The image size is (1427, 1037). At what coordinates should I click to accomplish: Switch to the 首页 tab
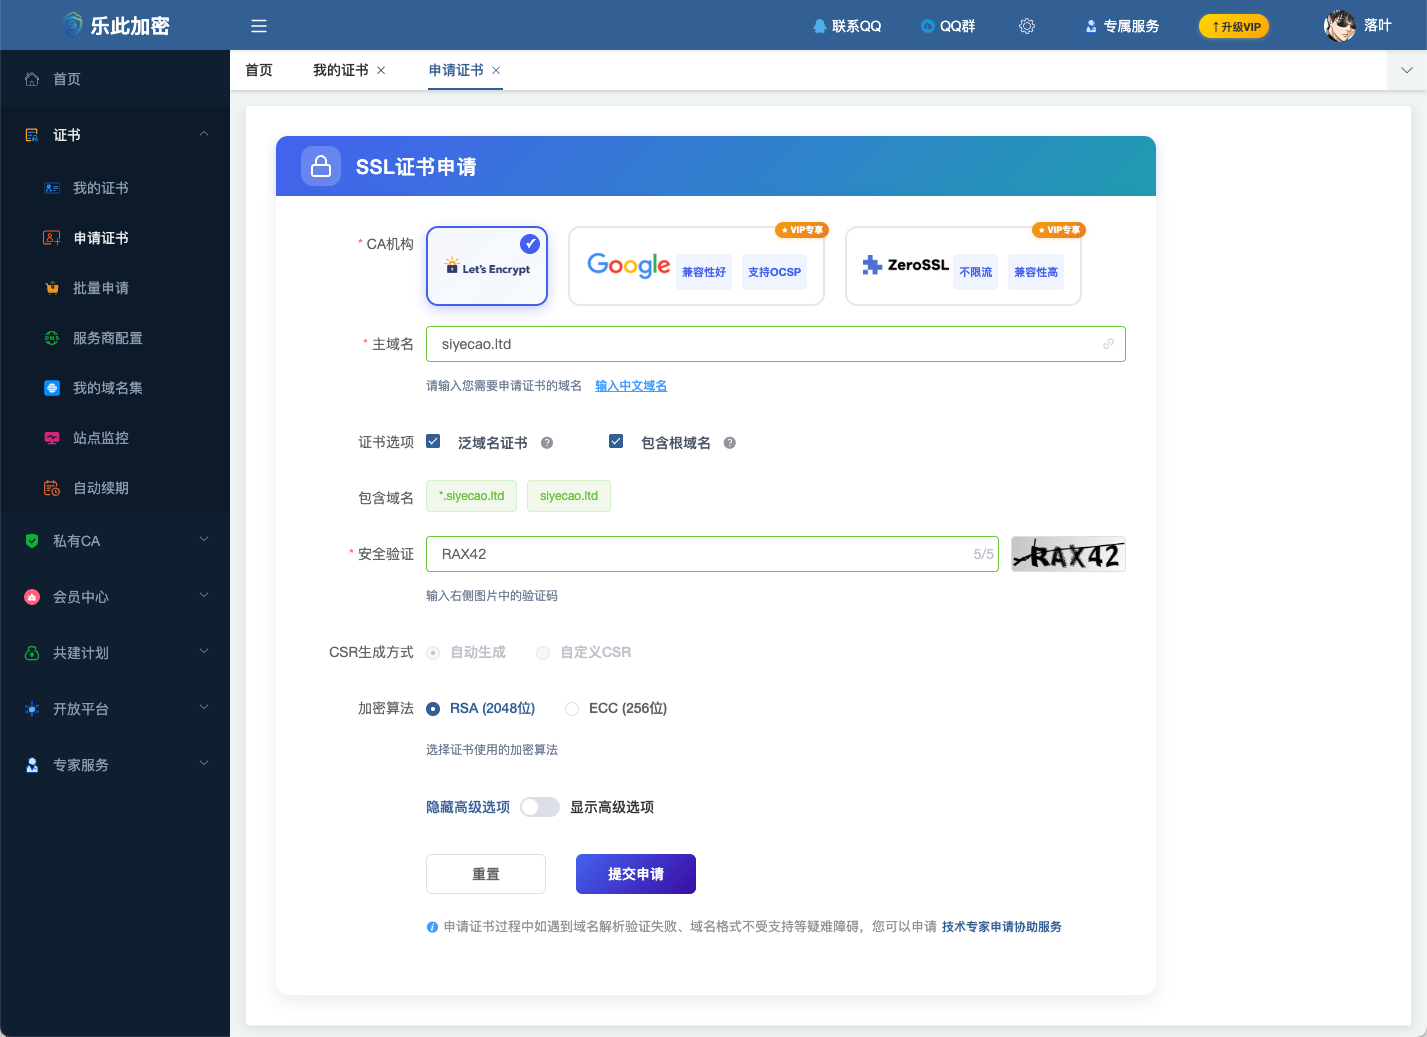pyautogui.click(x=259, y=70)
